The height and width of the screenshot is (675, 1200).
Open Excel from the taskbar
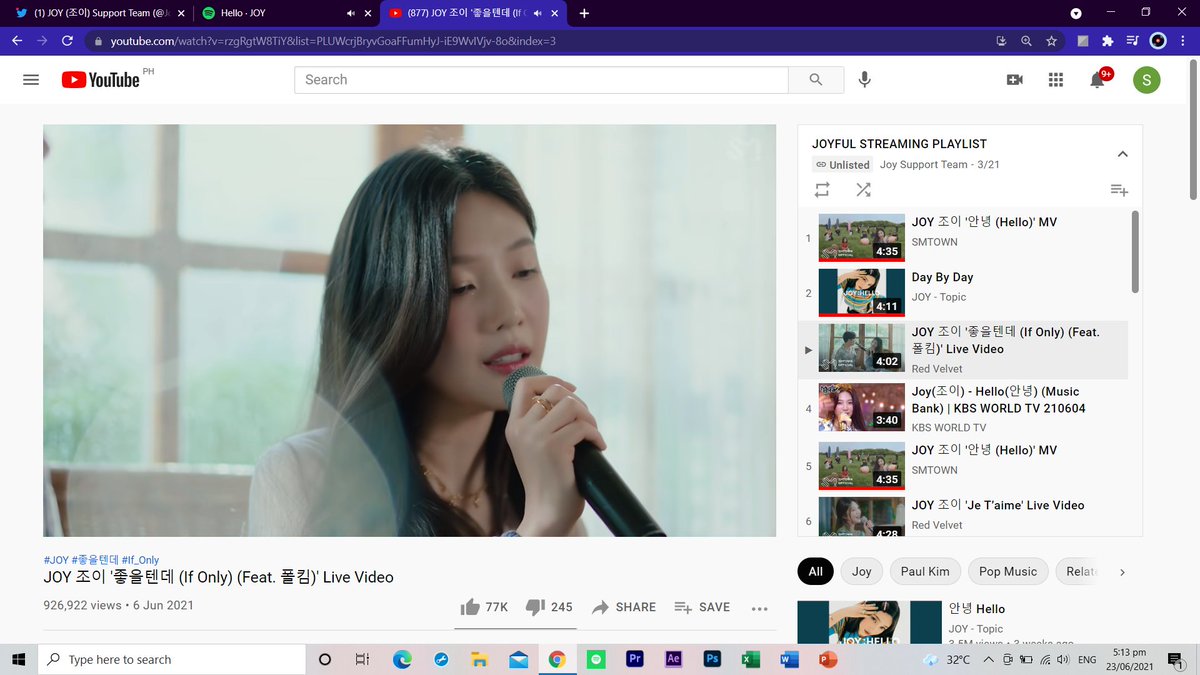point(750,659)
